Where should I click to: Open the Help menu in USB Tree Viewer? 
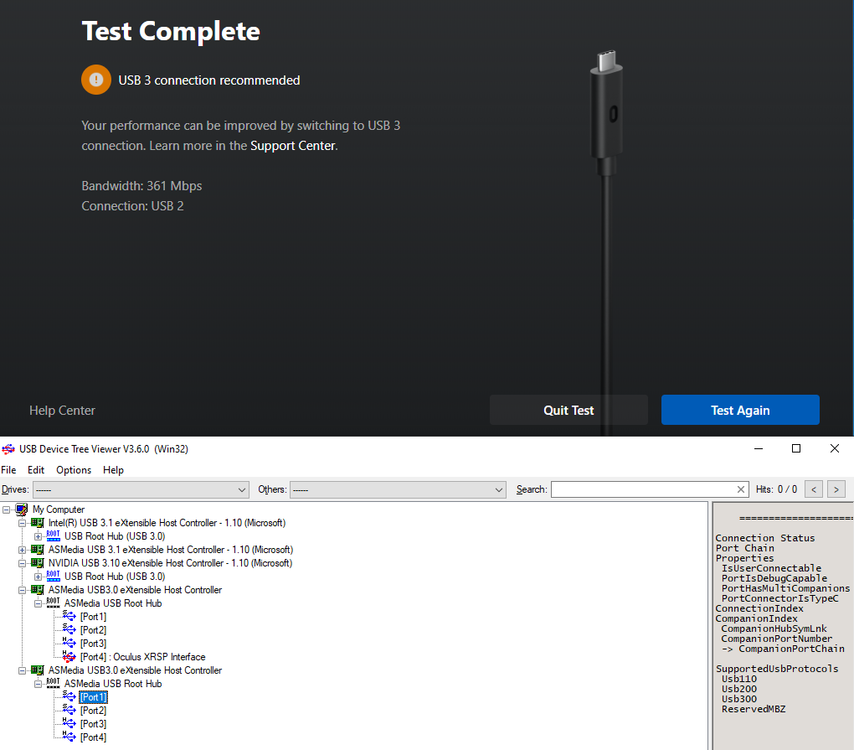pyautogui.click(x=113, y=470)
